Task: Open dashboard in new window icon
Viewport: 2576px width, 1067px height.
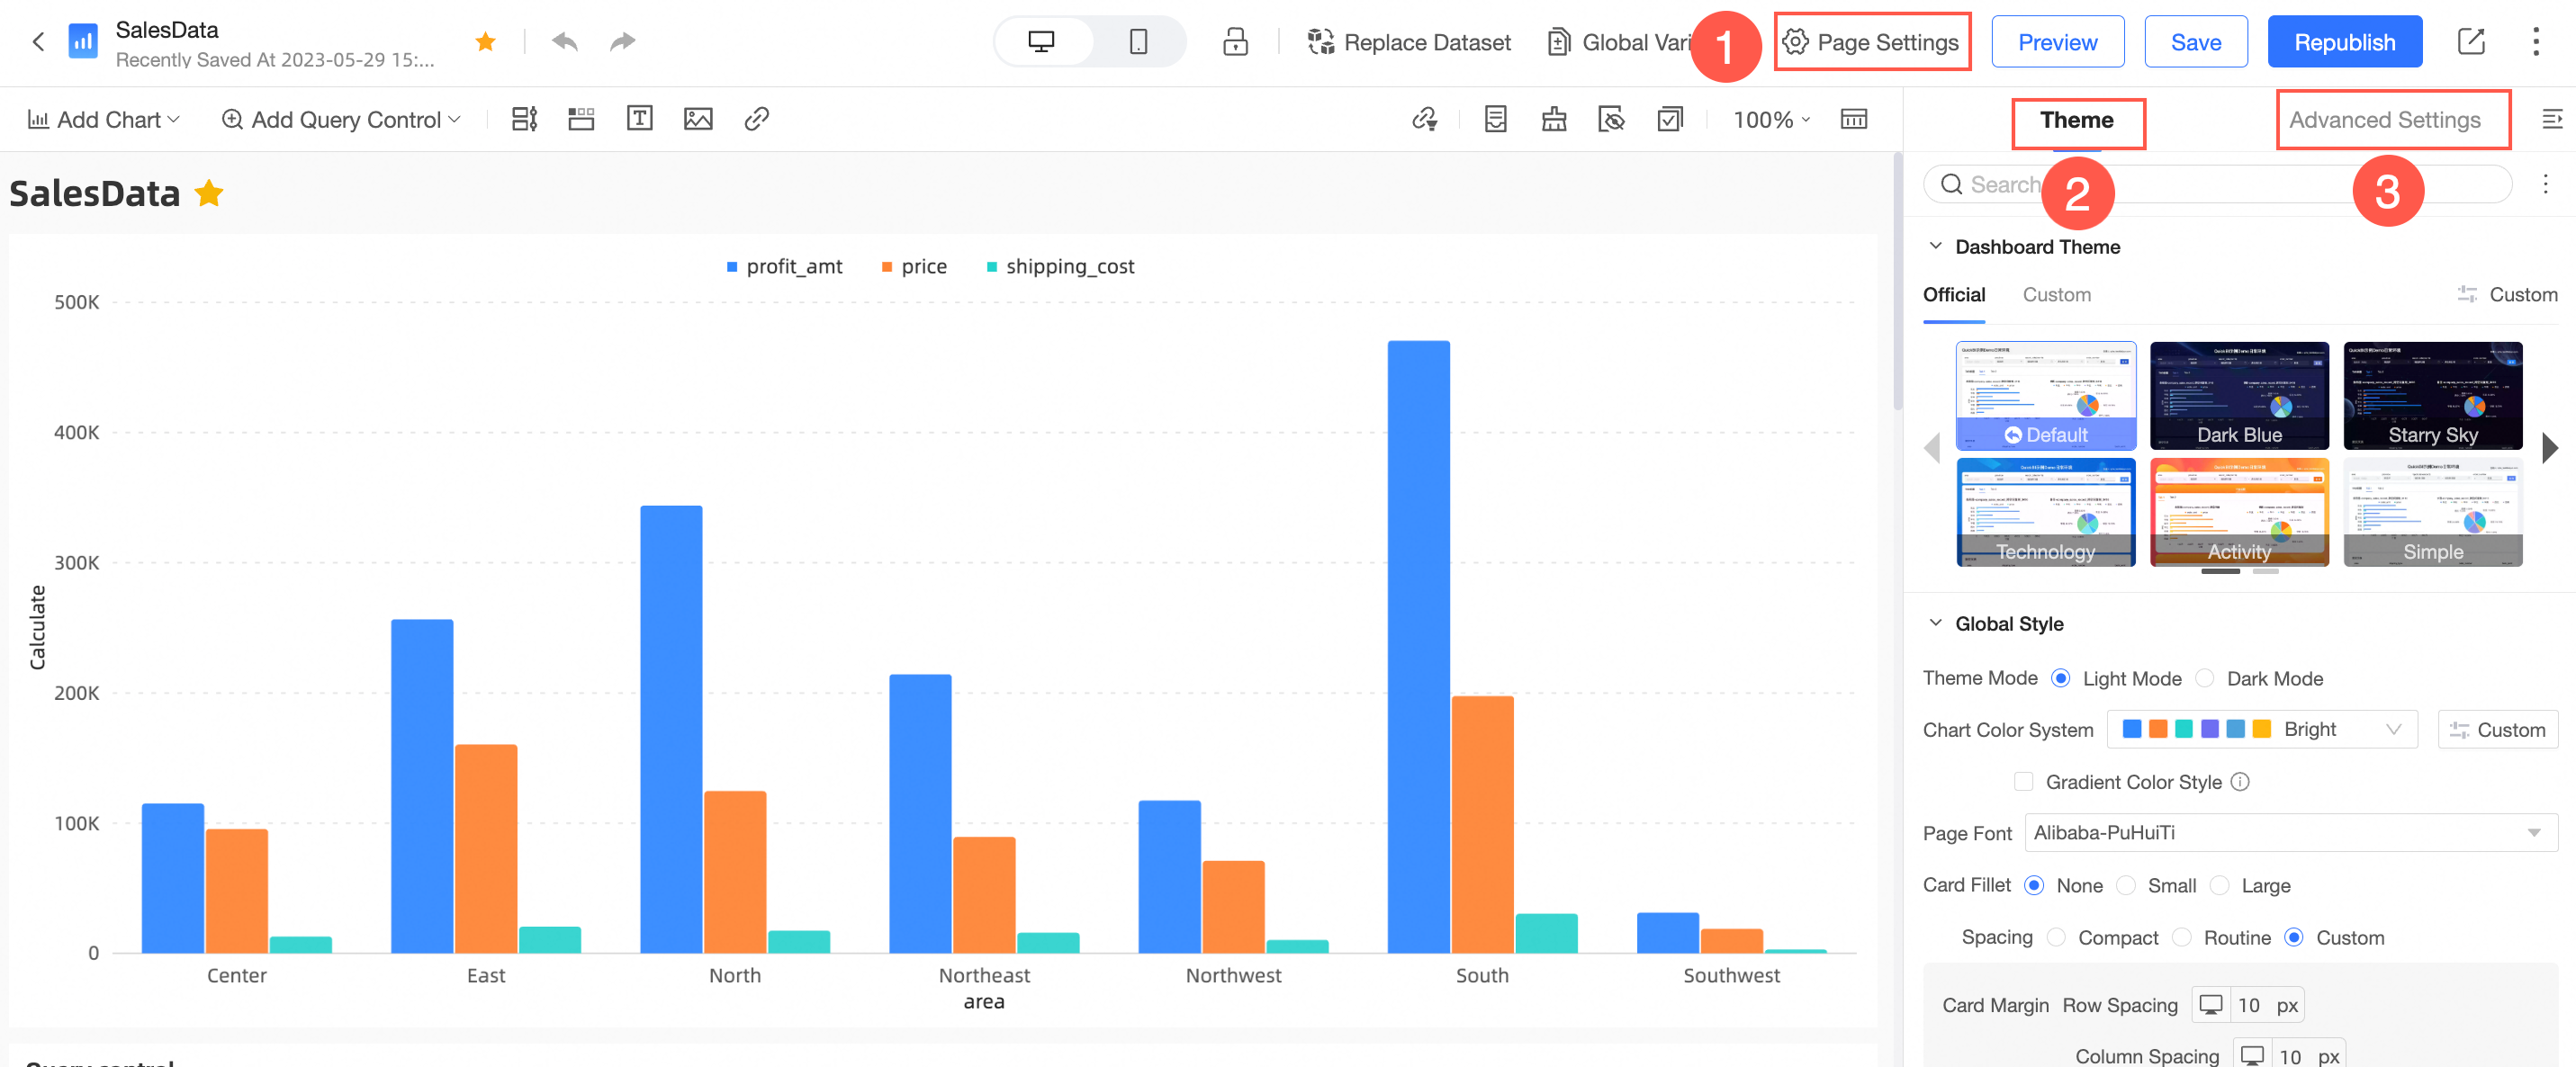Action: point(2470,42)
